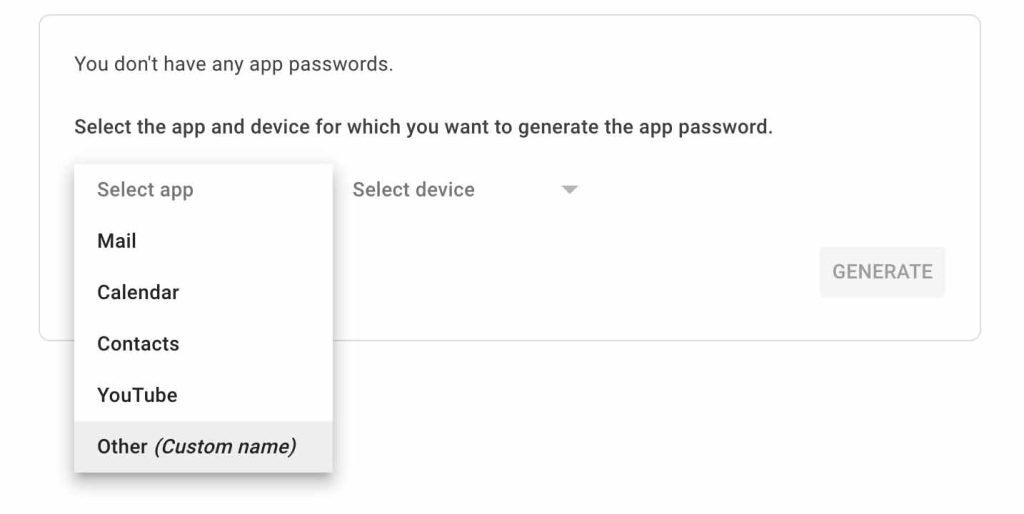
Task: Choose YouTube from the app menu
Action: (x=203, y=395)
